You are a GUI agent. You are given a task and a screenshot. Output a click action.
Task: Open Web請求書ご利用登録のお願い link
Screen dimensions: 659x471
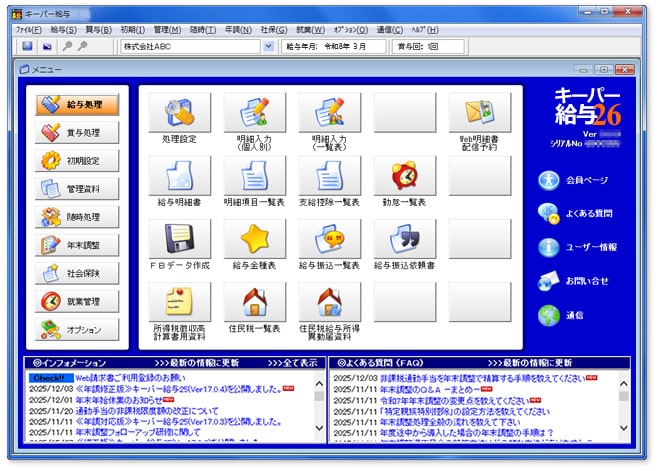tap(130, 378)
